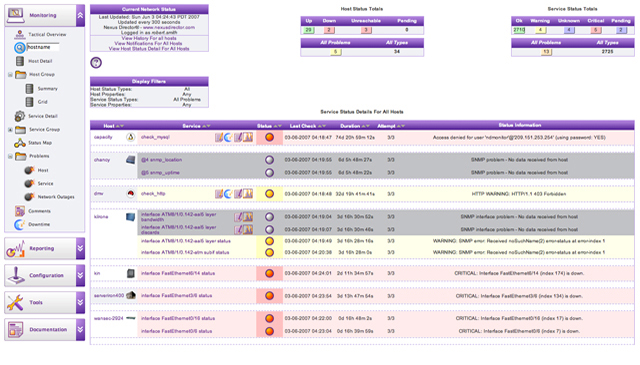
Task: Collapse the Problems tree node
Action: pos(10,156)
